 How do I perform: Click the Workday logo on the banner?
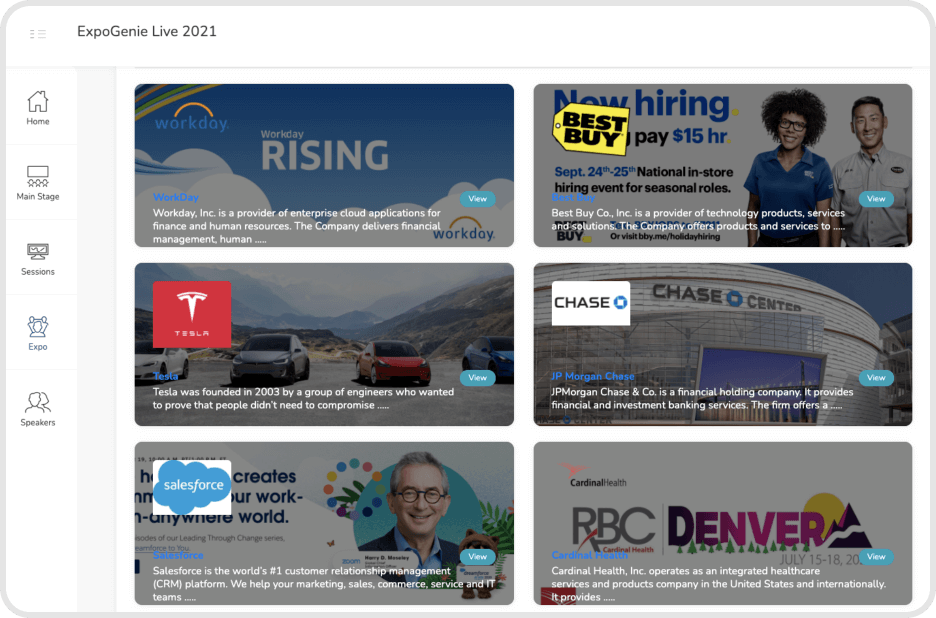click(191, 118)
